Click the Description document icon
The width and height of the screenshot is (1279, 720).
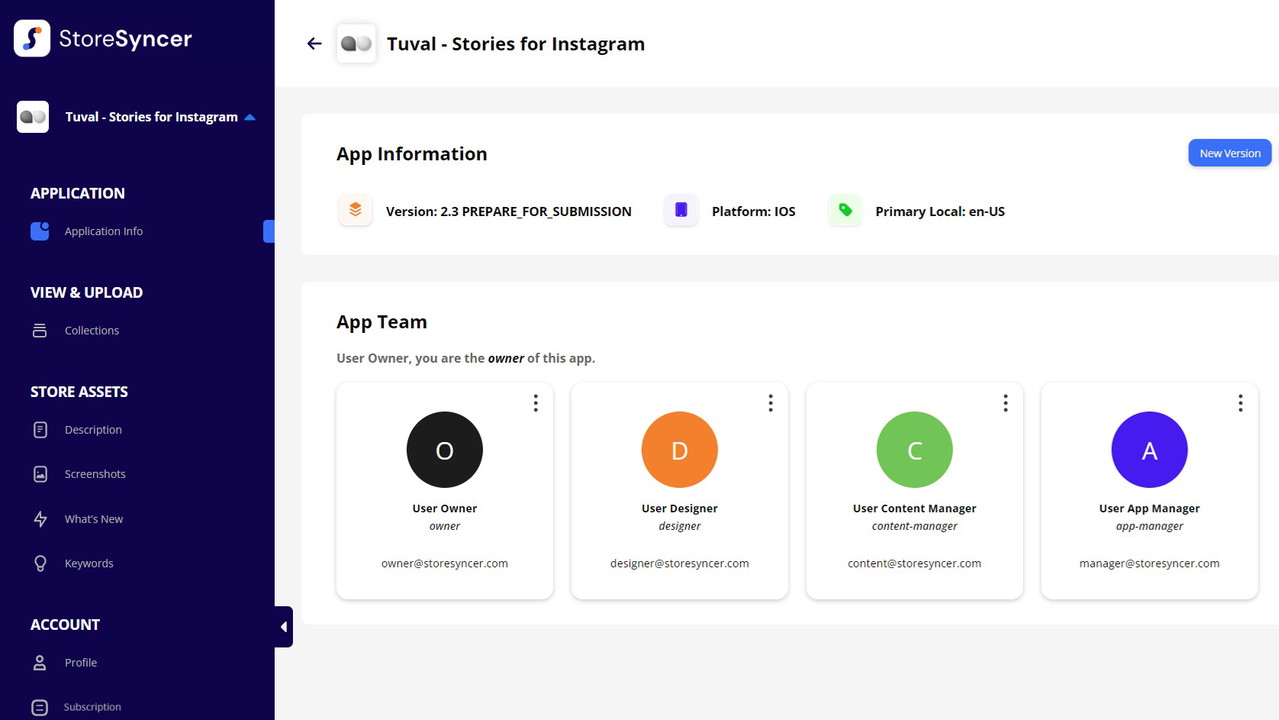[x=40, y=430]
